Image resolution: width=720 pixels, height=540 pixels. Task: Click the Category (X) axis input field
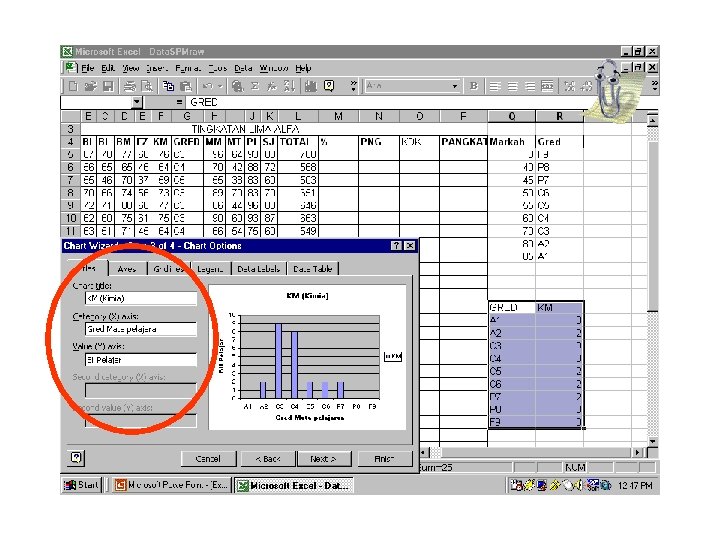141,329
